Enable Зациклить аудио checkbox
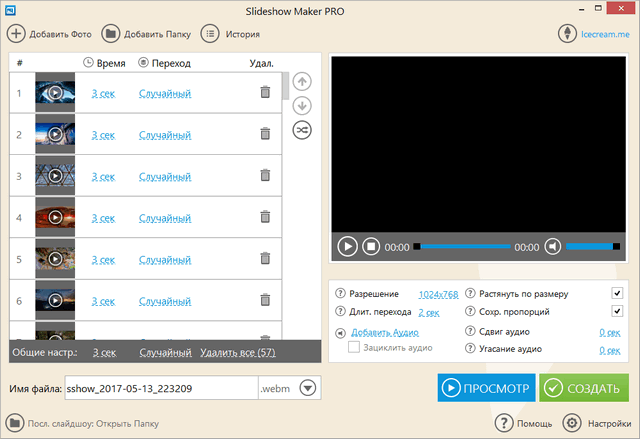This screenshot has width=640, height=439. [354, 348]
